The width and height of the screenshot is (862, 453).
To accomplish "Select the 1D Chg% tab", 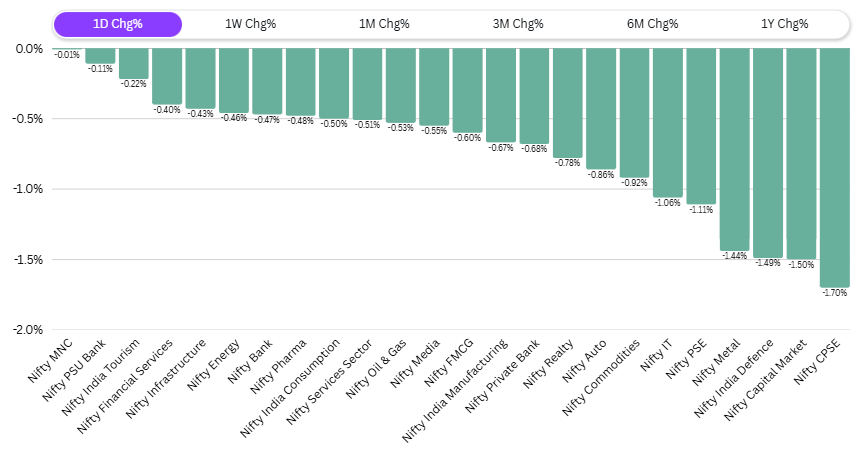I will coord(118,24).
